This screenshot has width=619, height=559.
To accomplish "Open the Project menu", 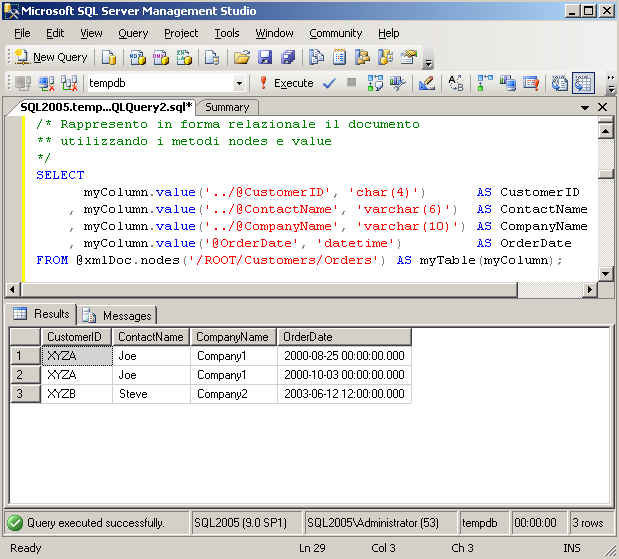I will (181, 34).
